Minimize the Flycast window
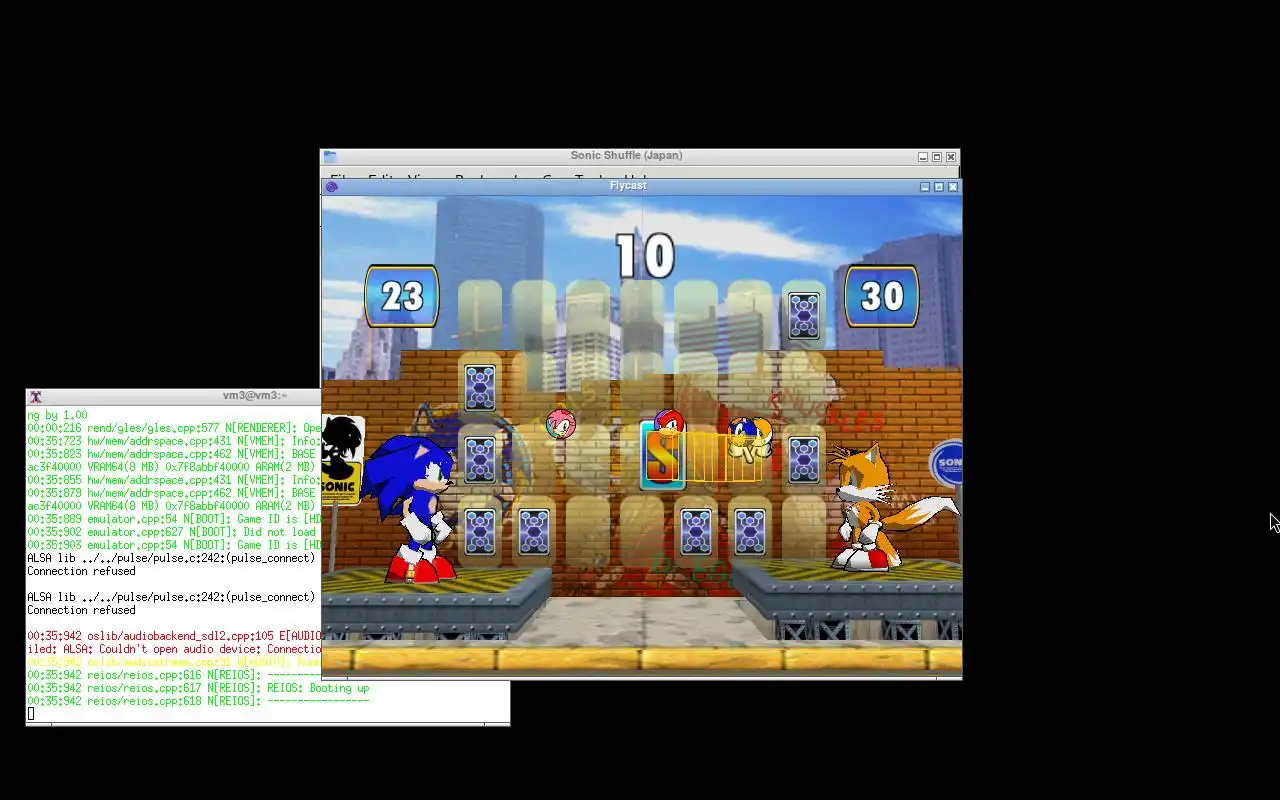The width and height of the screenshot is (1280, 800). click(x=925, y=187)
